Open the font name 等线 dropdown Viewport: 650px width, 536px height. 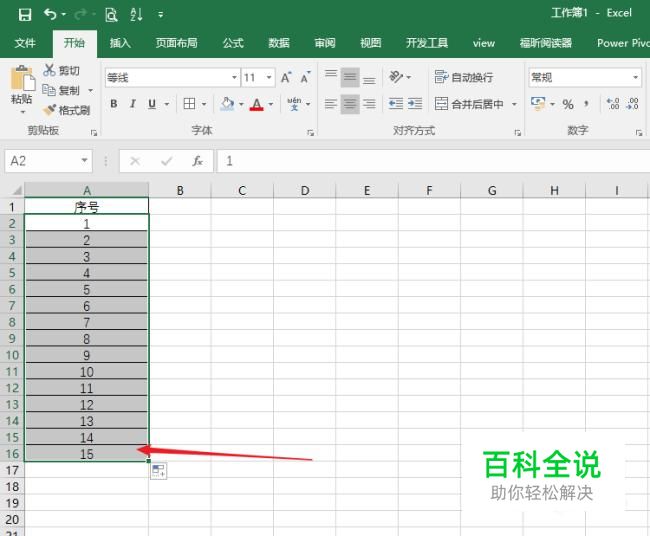[234, 78]
